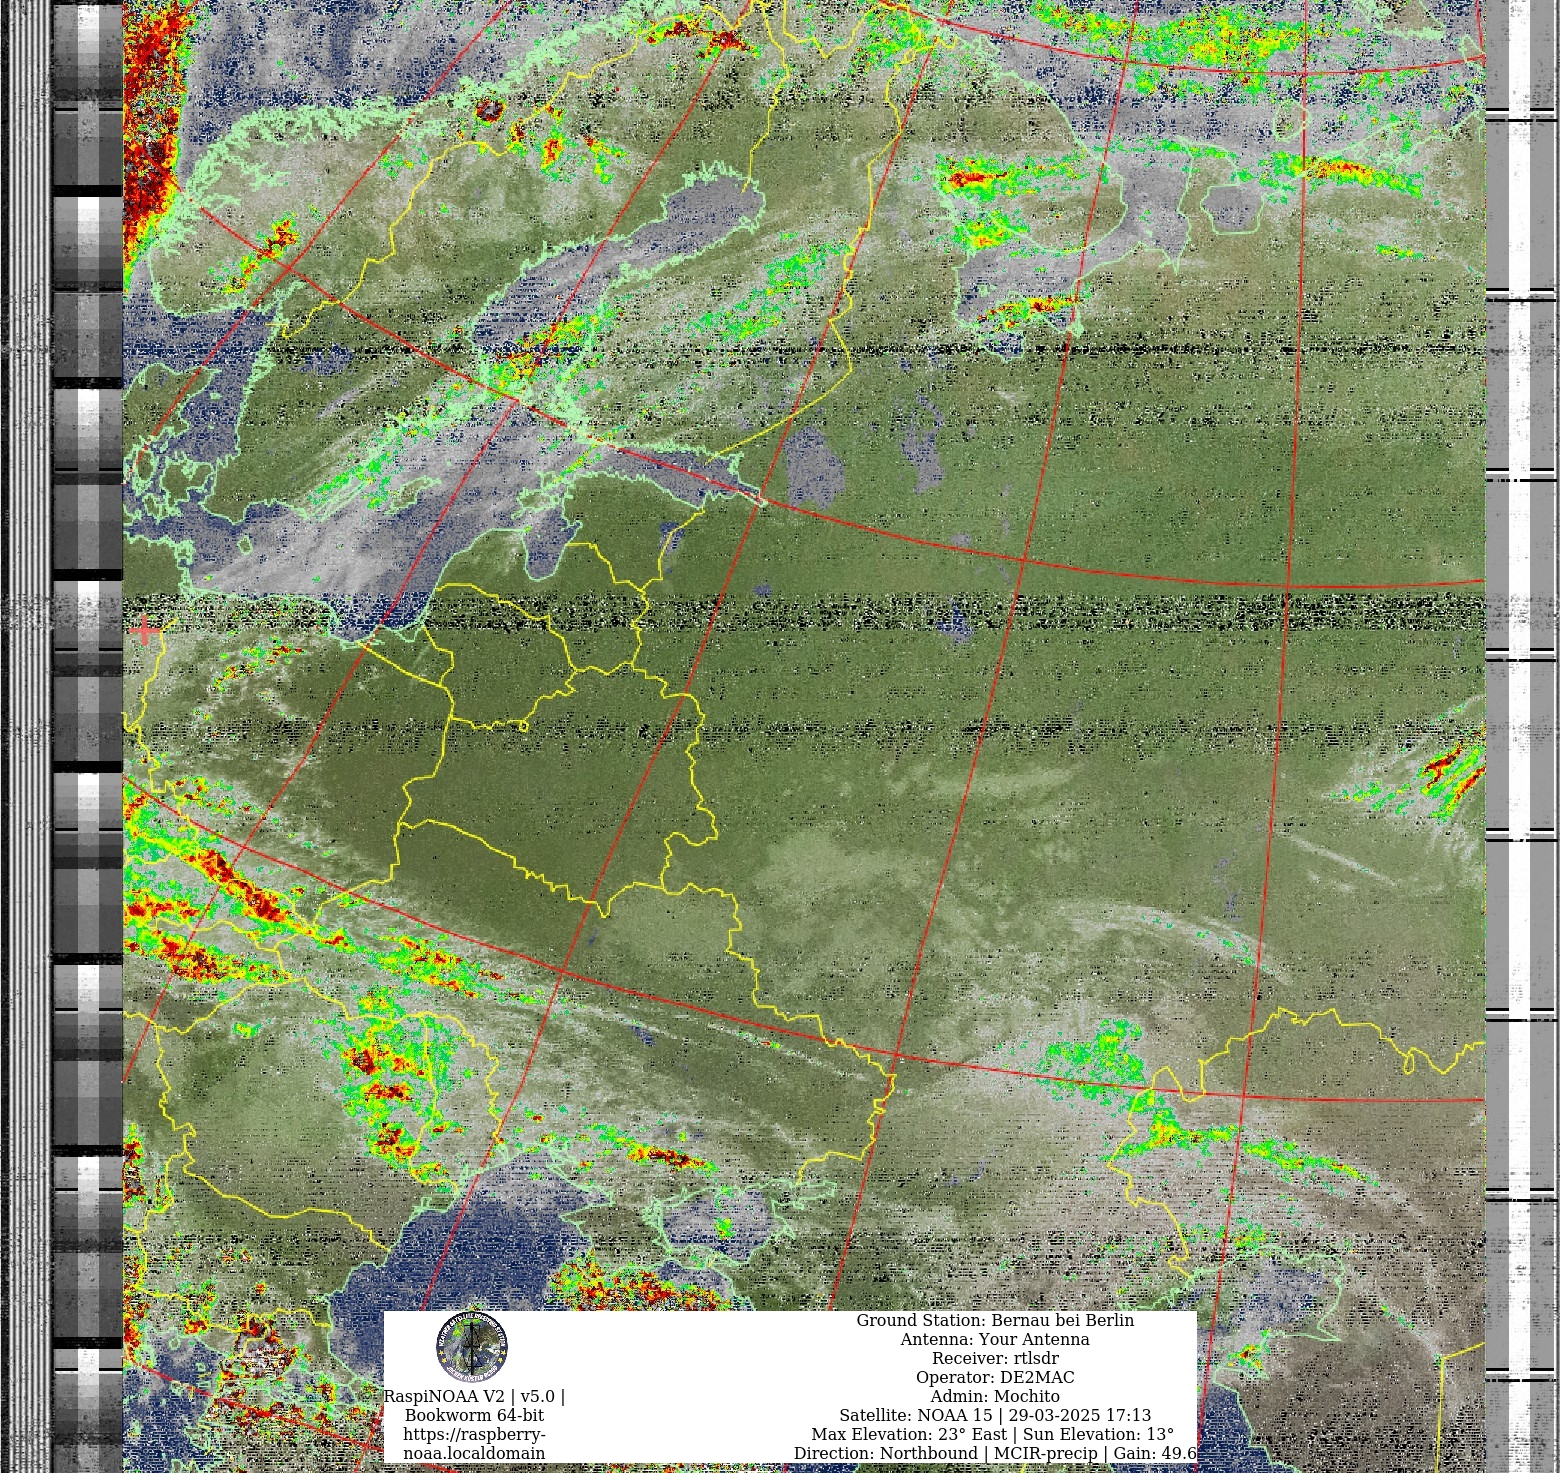This screenshot has width=1560, height=1473.
Task: Select the 'Operator: DE2MAC' line
Action: pos(995,1377)
